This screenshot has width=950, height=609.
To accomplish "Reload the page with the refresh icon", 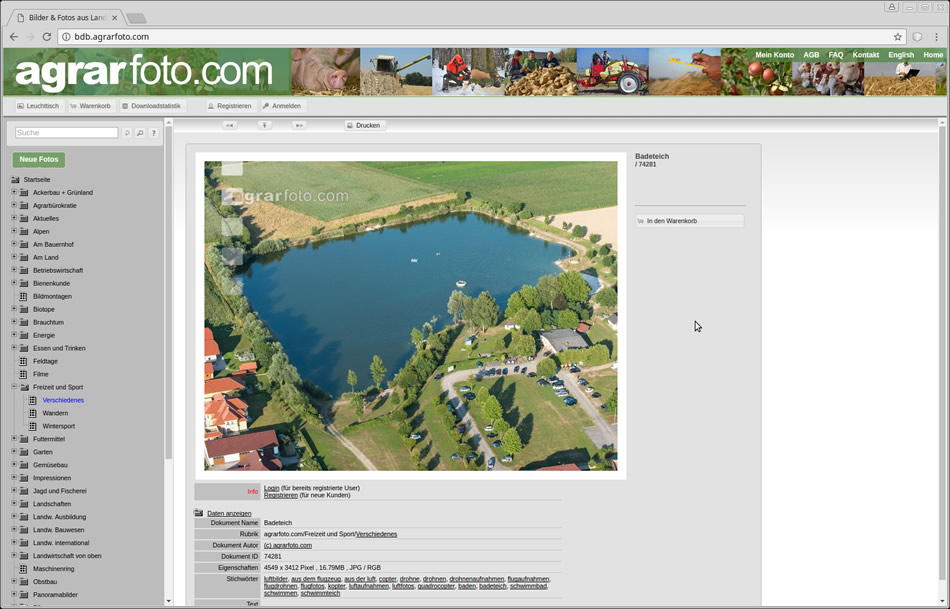I will click(47, 37).
